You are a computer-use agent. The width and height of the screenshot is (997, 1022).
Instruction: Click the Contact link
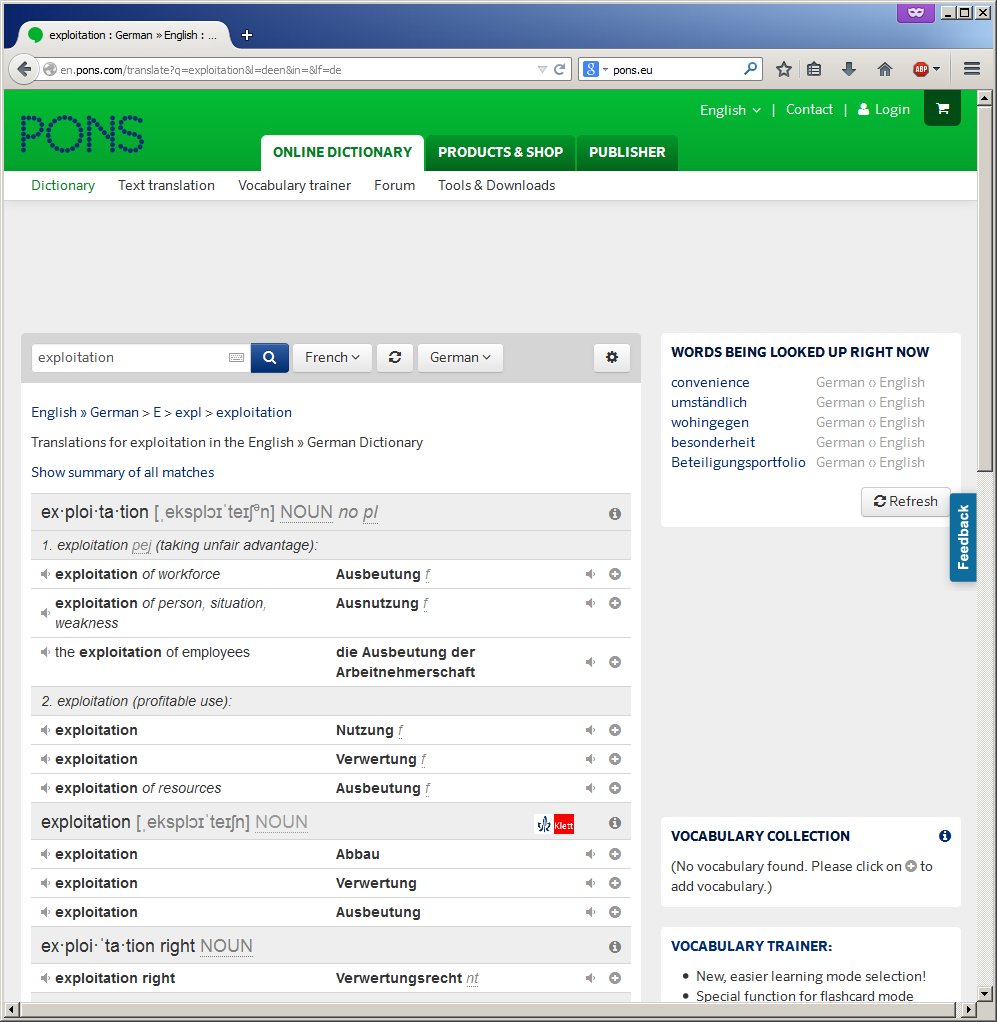(809, 110)
